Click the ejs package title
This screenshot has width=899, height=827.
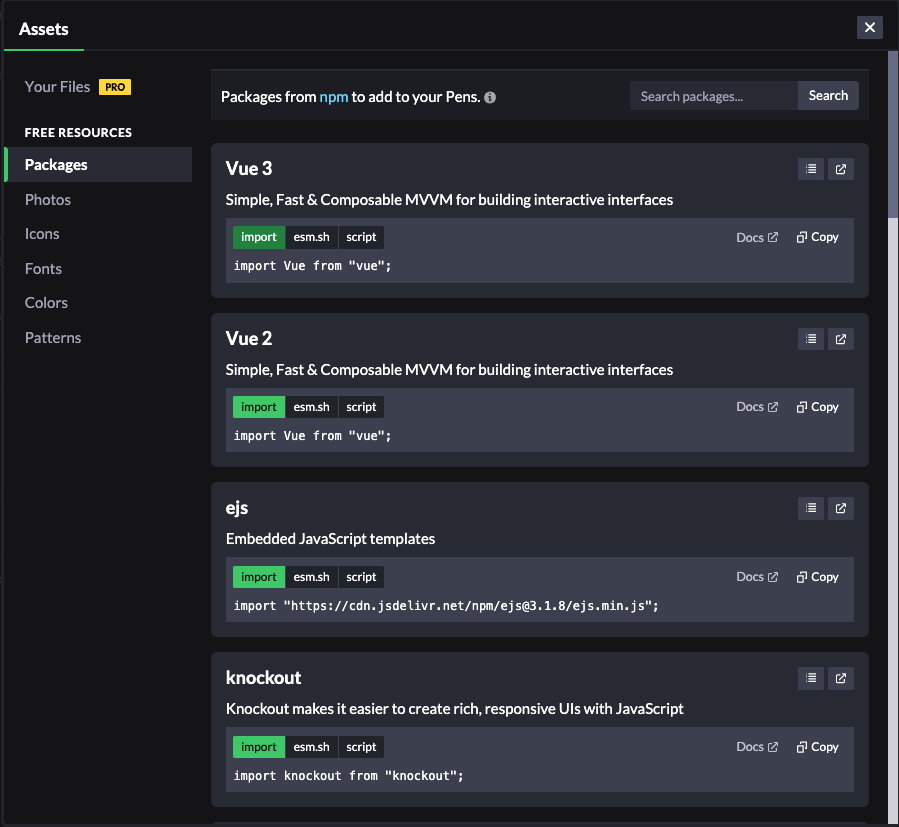pyautogui.click(x=237, y=508)
